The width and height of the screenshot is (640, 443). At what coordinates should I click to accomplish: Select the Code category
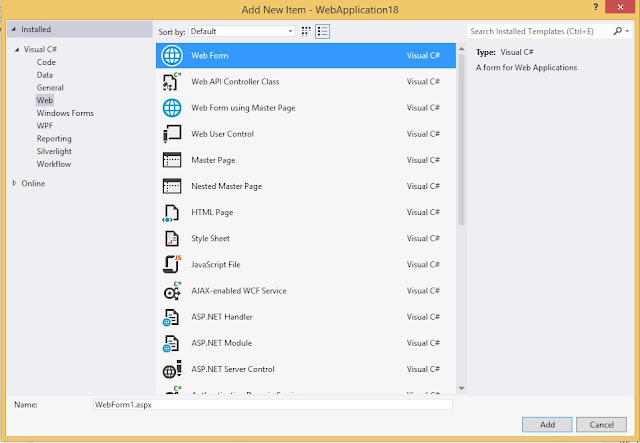46,62
